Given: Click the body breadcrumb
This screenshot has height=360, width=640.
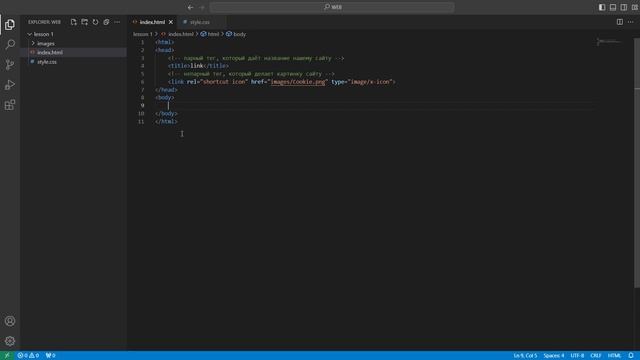Looking at the screenshot, I should click(240, 34).
